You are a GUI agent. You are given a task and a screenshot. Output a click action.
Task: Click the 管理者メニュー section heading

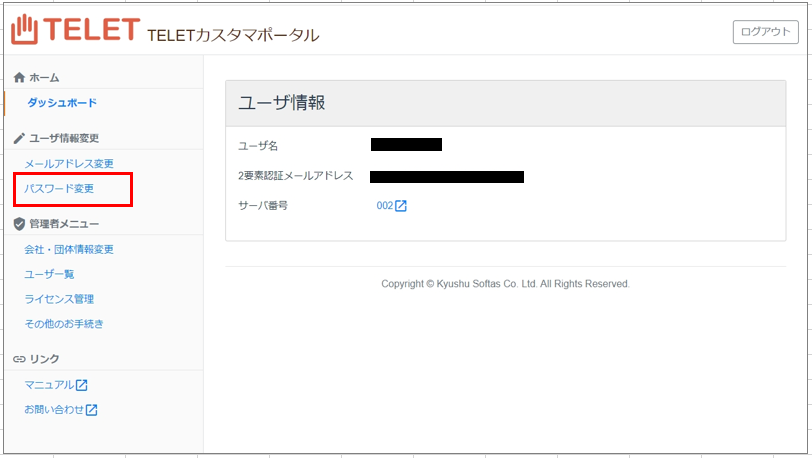pyautogui.click(x=64, y=224)
